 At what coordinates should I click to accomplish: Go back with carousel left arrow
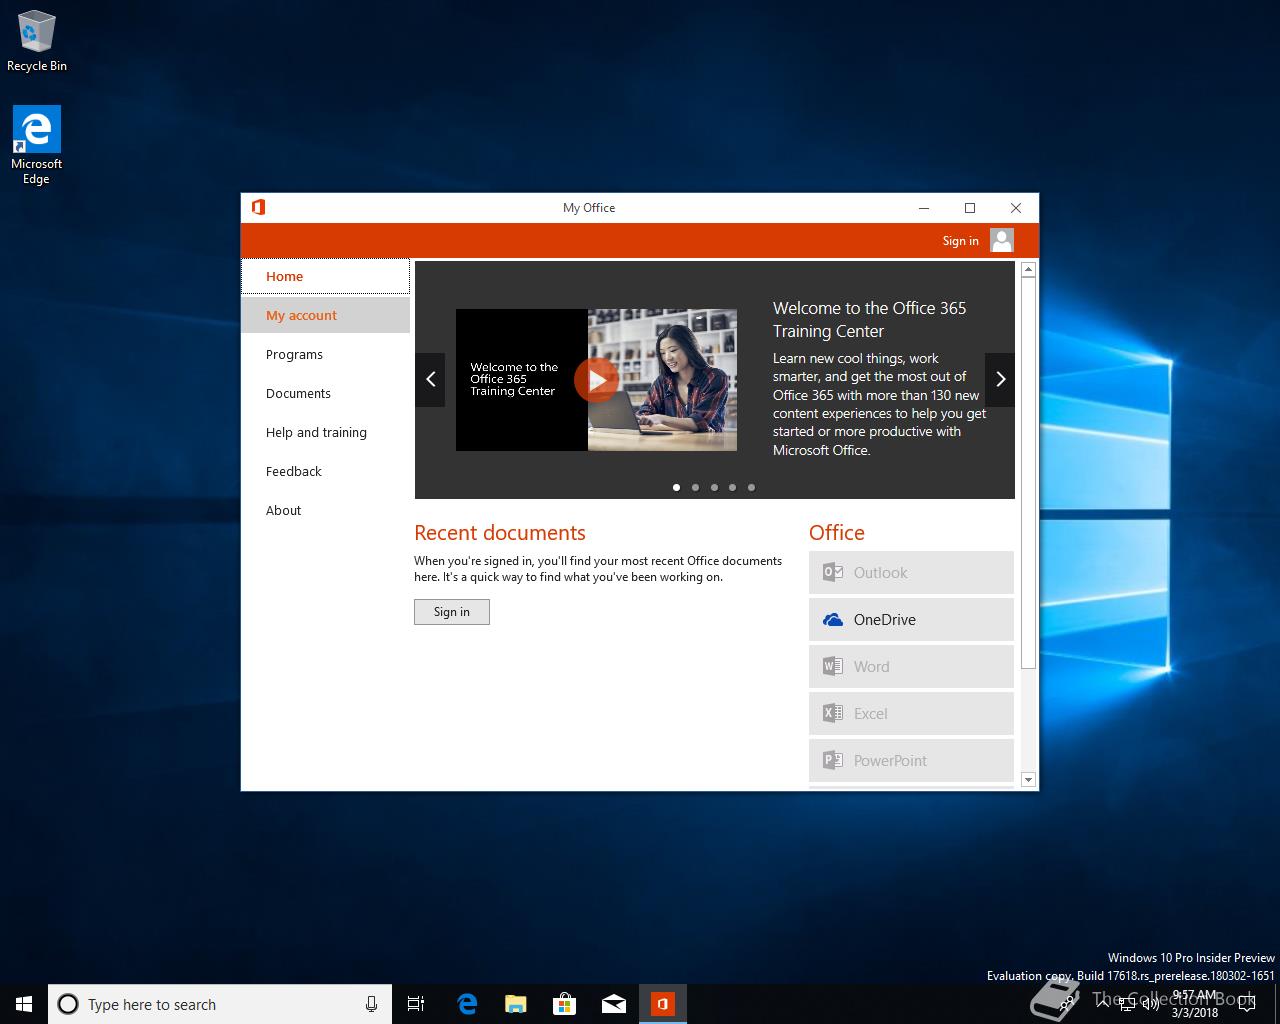[x=430, y=380]
